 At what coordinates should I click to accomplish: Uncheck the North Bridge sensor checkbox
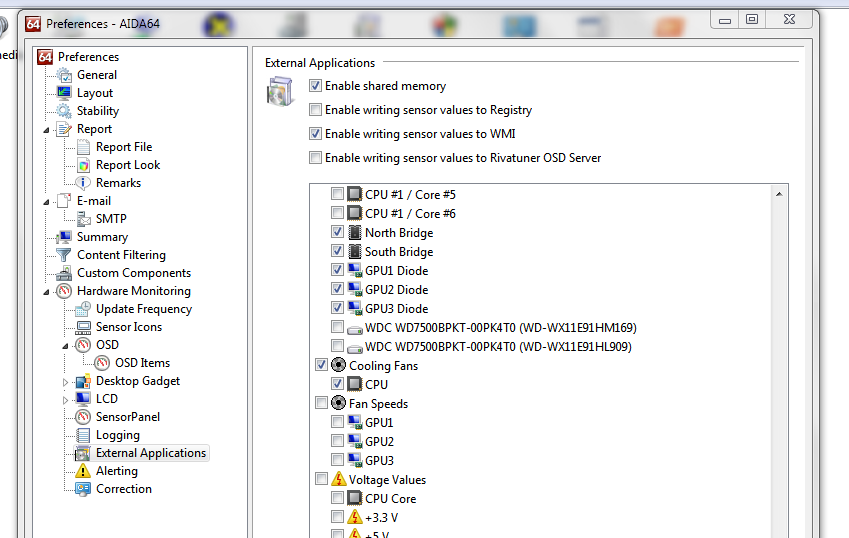coord(338,233)
